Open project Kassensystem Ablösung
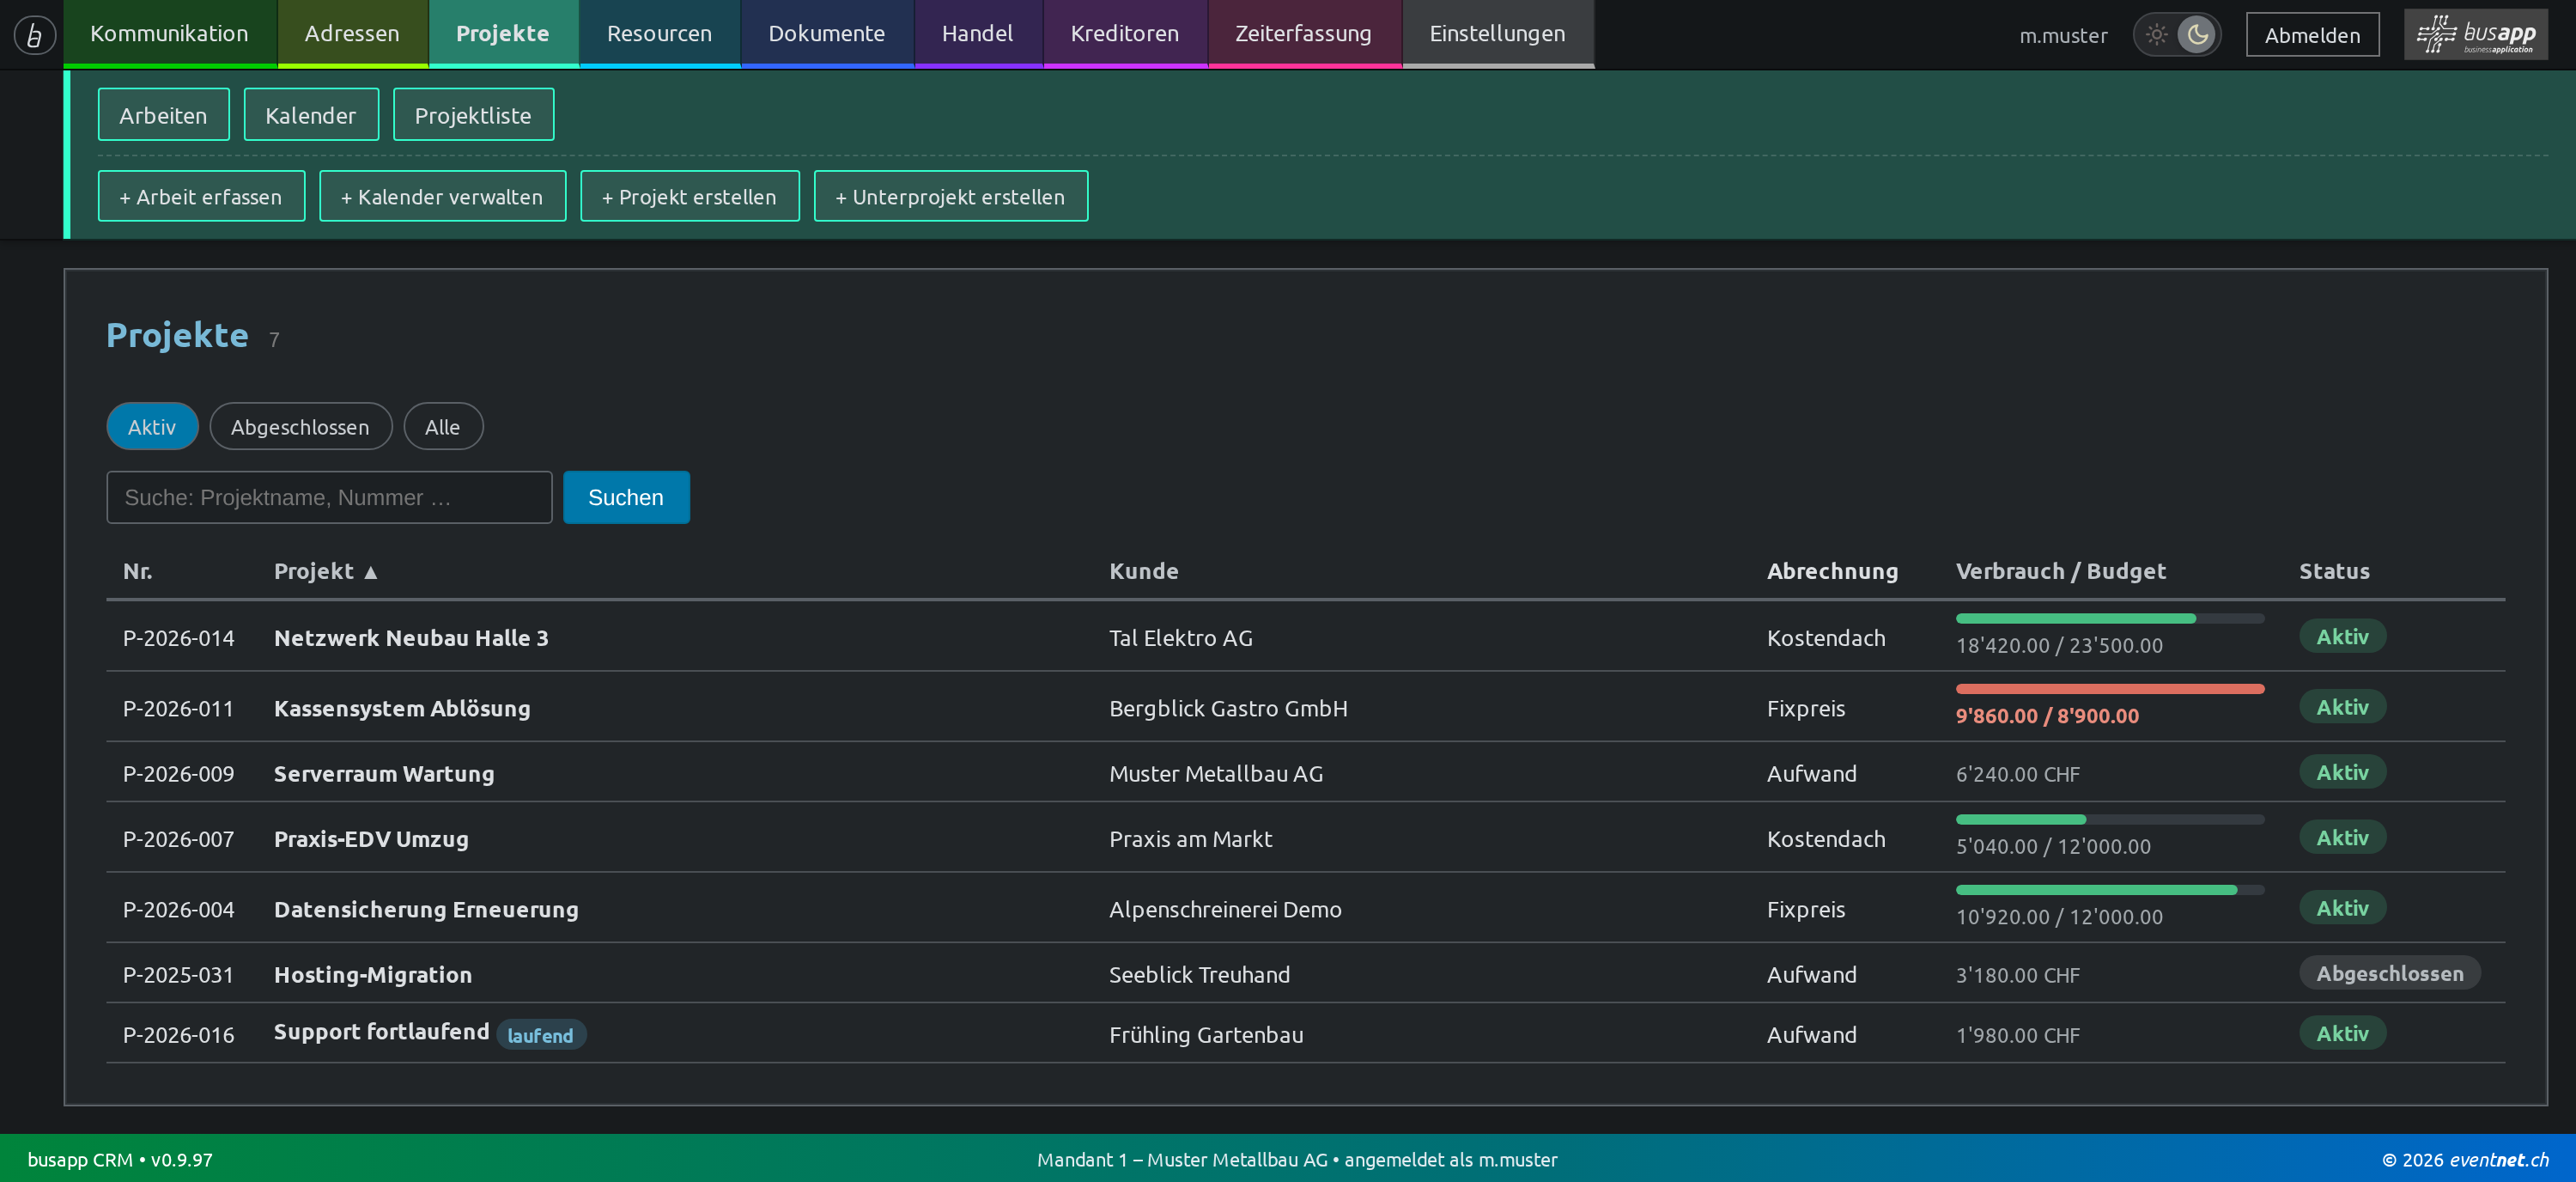The height and width of the screenshot is (1182, 2576). pyautogui.click(x=402, y=708)
